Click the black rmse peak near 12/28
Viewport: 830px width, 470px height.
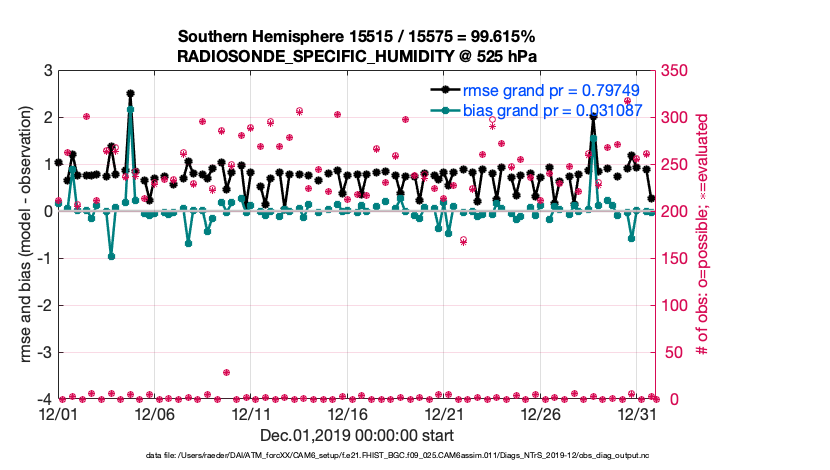[593, 116]
